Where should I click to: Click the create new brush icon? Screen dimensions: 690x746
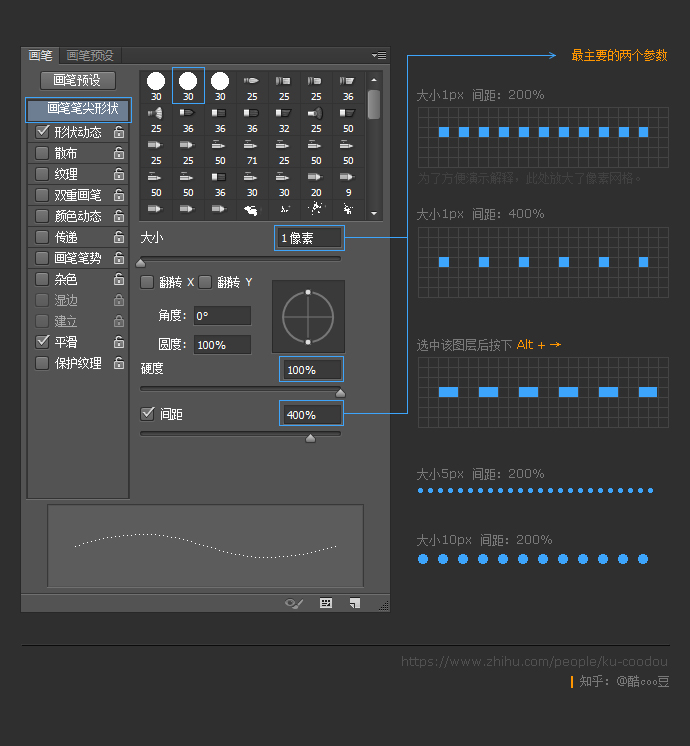pos(355,603)
